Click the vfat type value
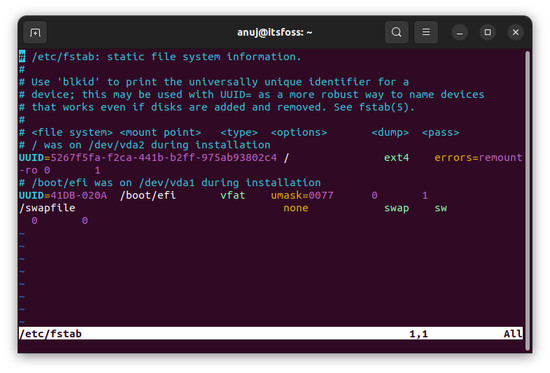550x373 pixels. pos(233,195)
